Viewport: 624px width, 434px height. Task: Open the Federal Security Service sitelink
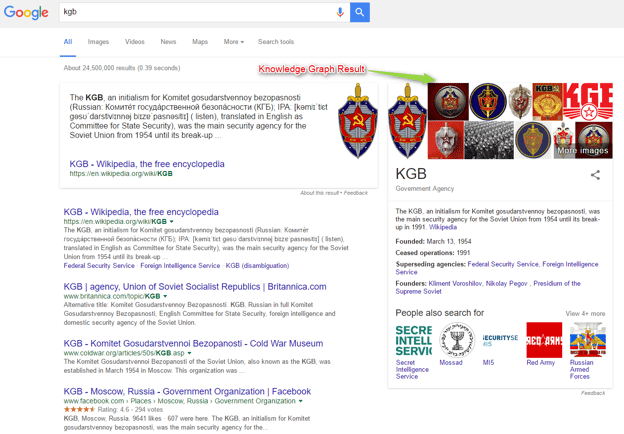click(x=99, y=266)
